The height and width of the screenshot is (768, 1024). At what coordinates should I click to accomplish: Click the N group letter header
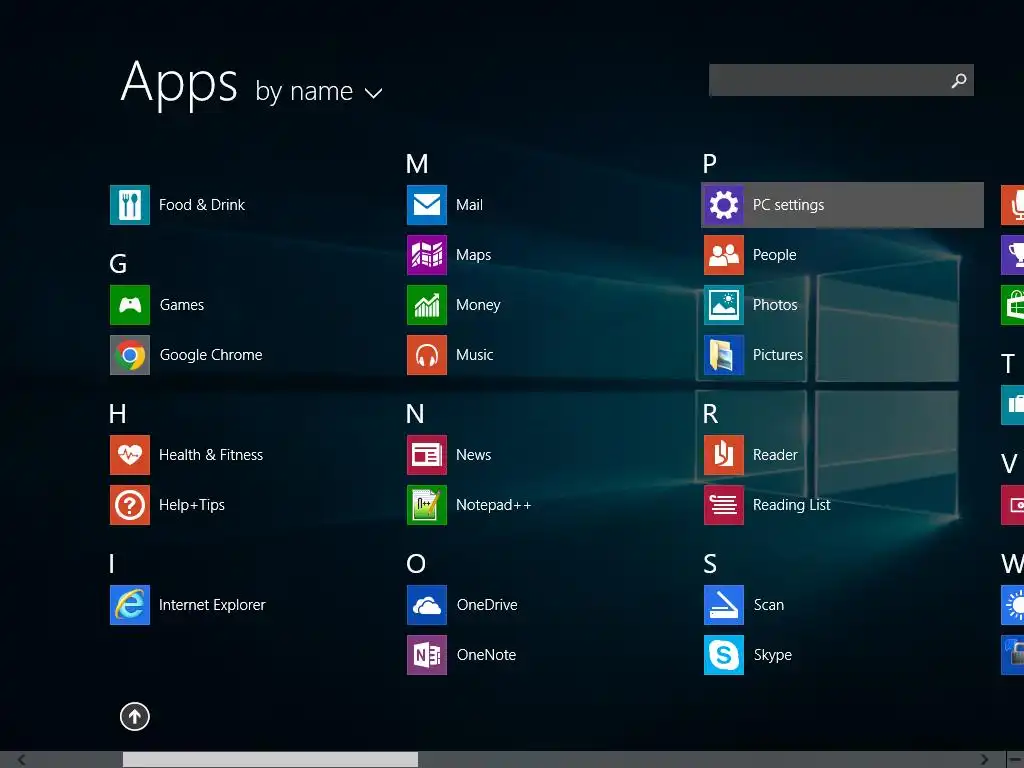point(415,414)
